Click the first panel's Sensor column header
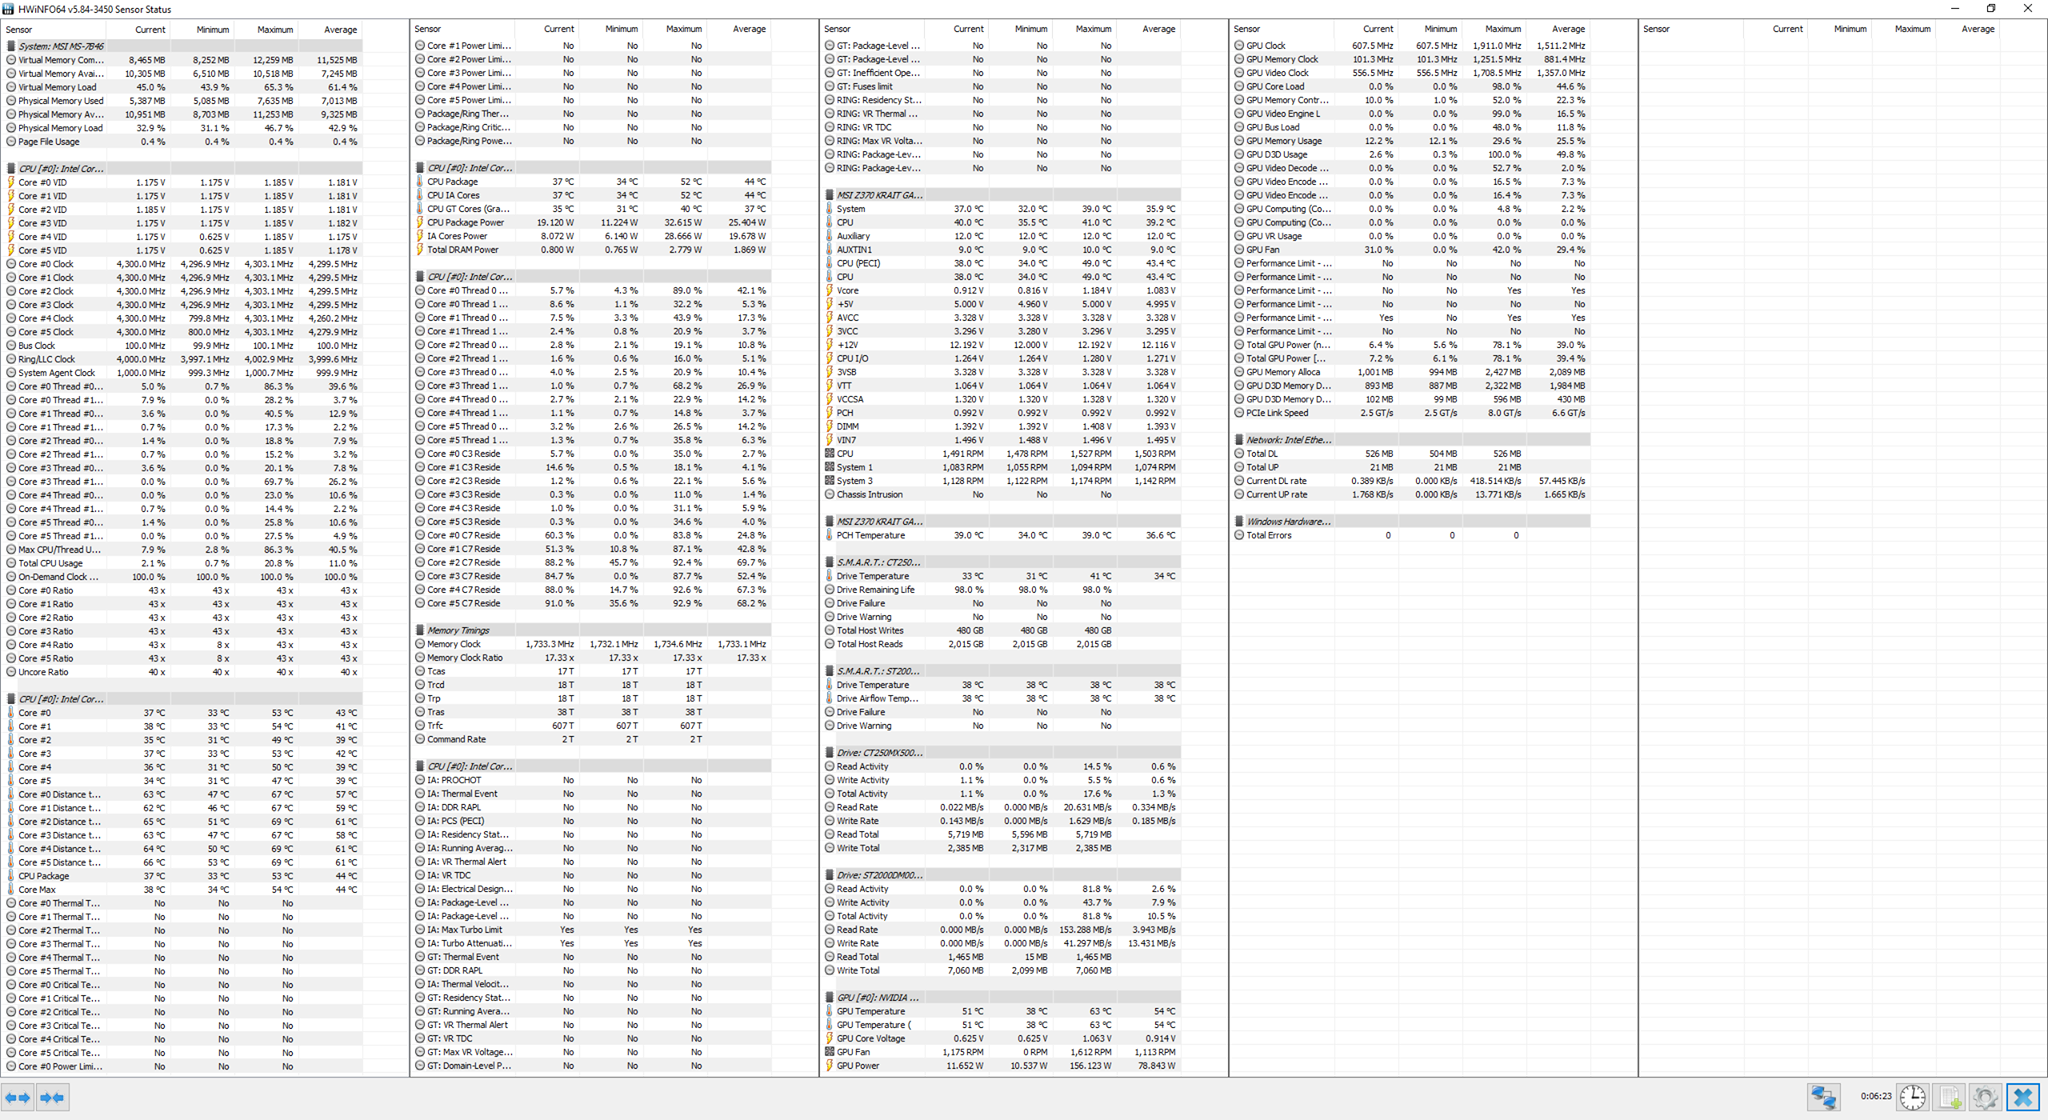The image size is (2048, 1120). pos(19,29)
